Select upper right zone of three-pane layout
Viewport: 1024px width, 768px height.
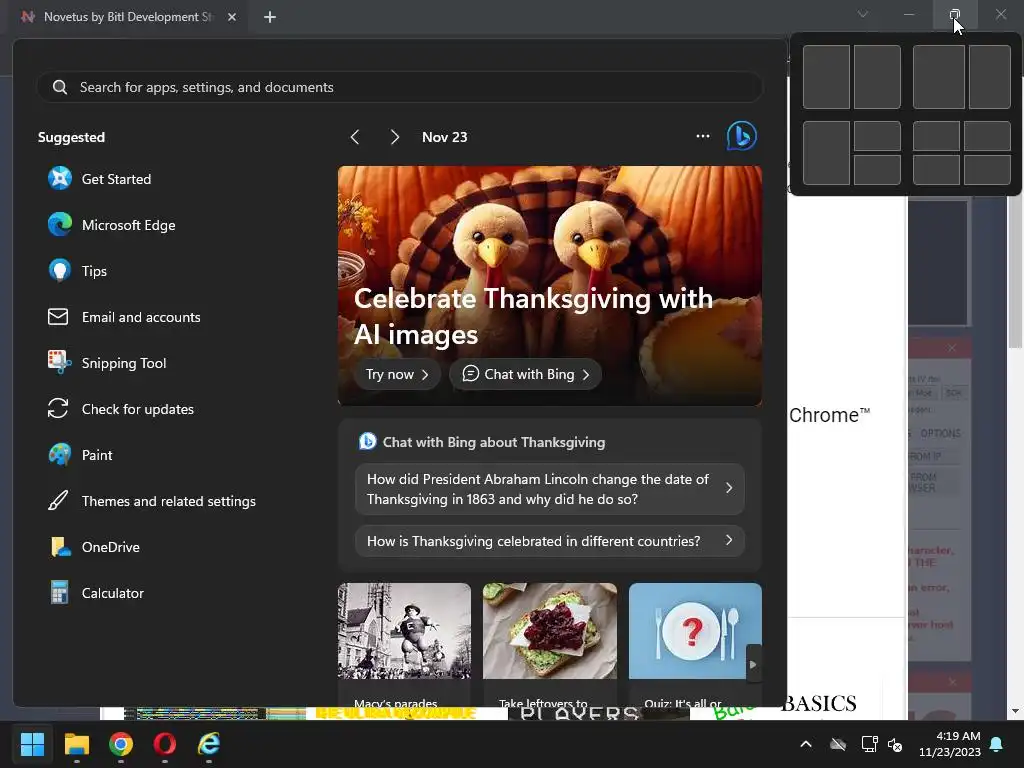point(877,136)
